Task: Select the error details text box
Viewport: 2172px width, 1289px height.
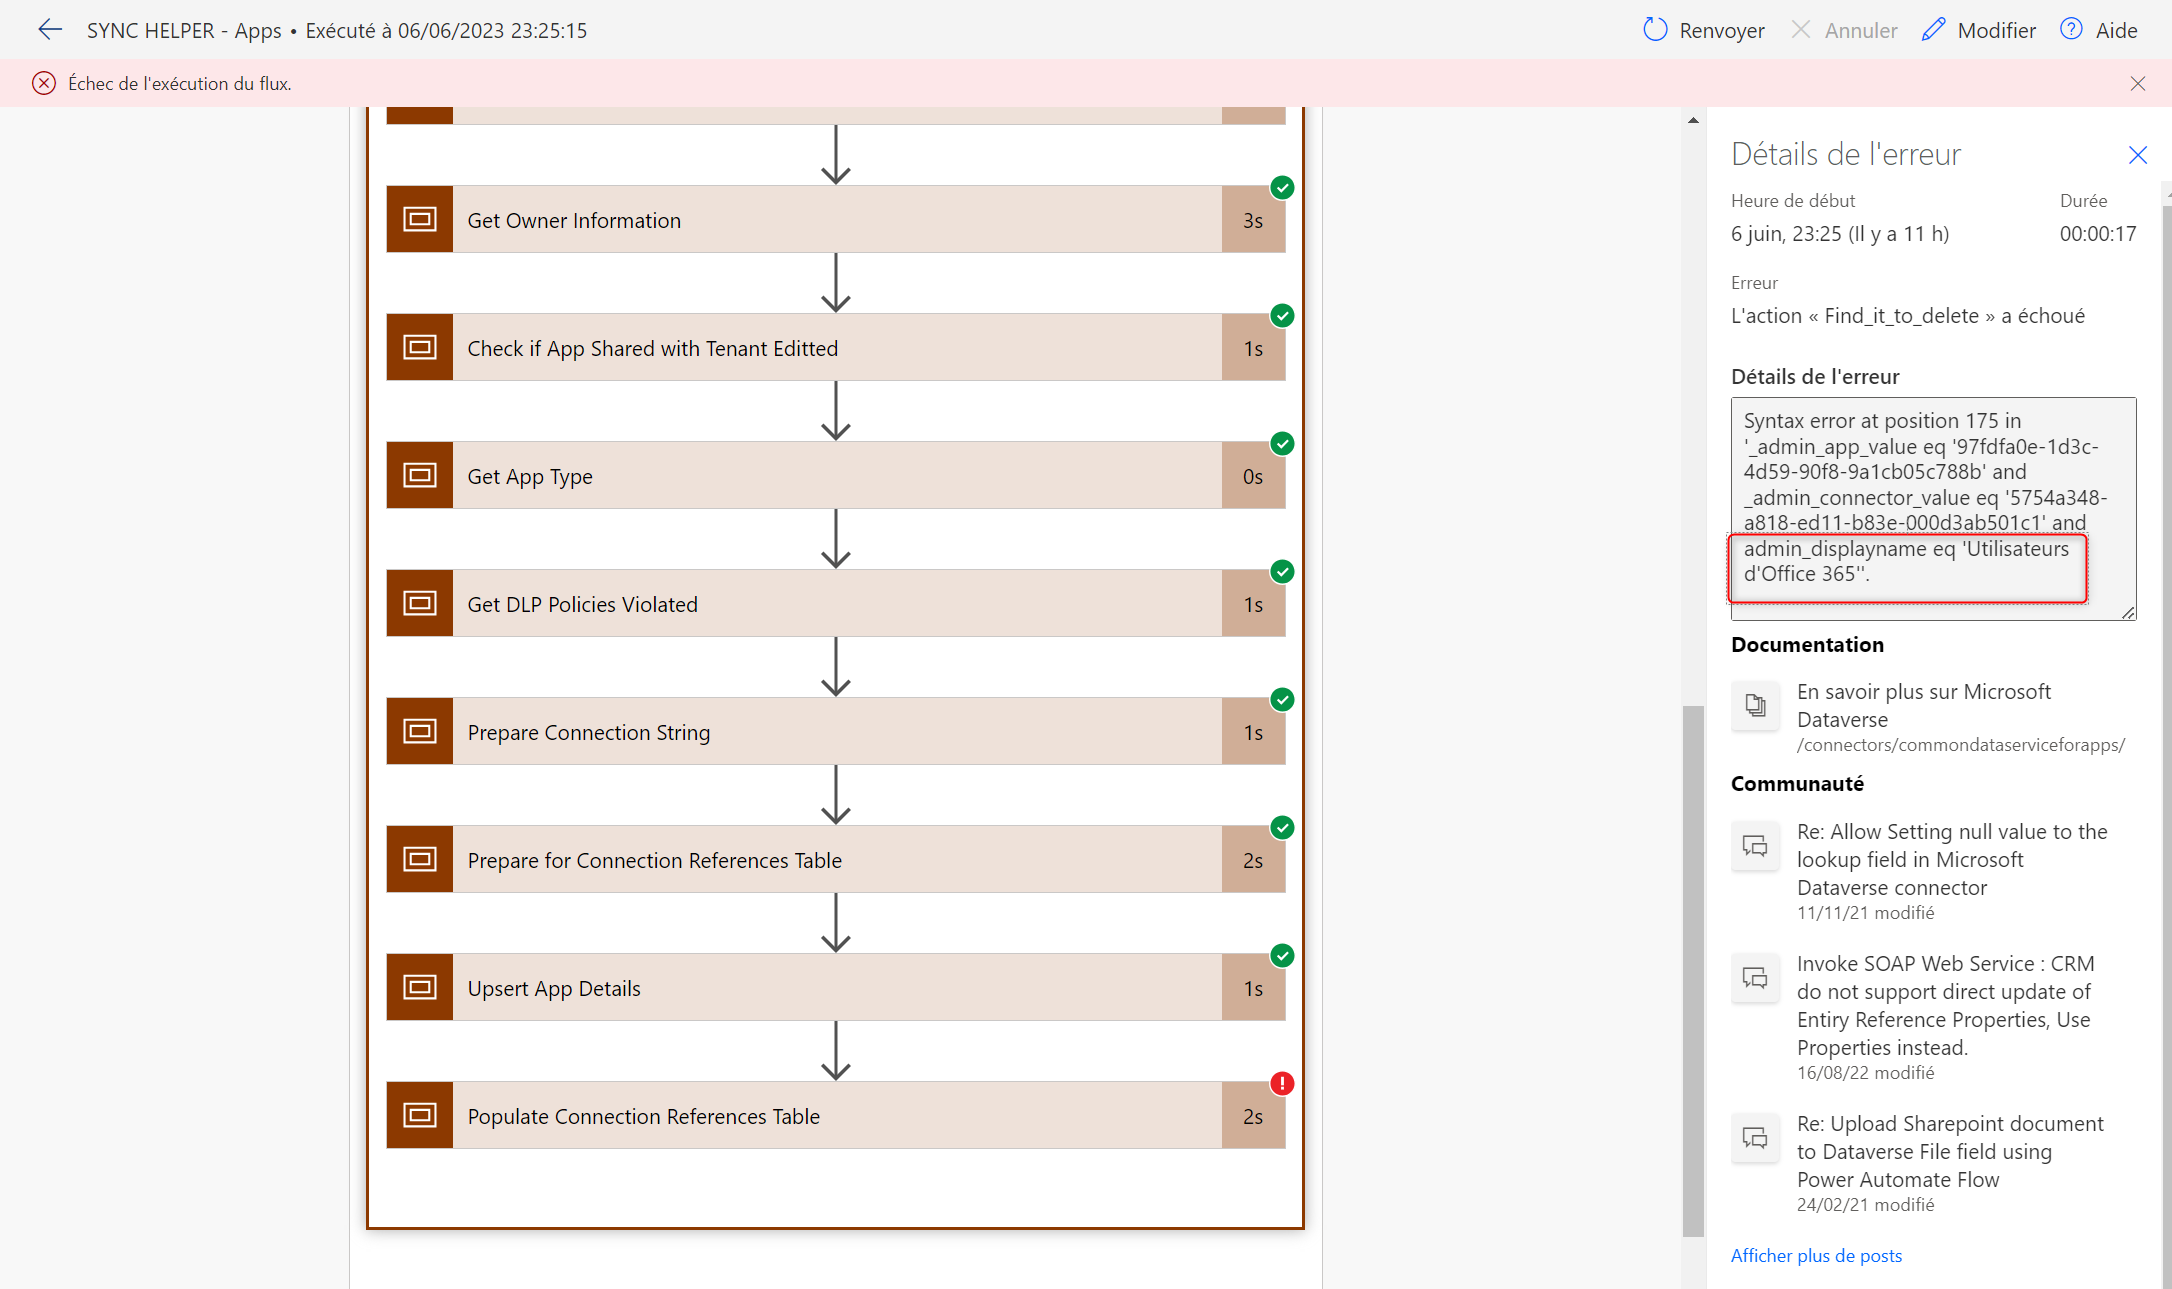Action: 1932,509
